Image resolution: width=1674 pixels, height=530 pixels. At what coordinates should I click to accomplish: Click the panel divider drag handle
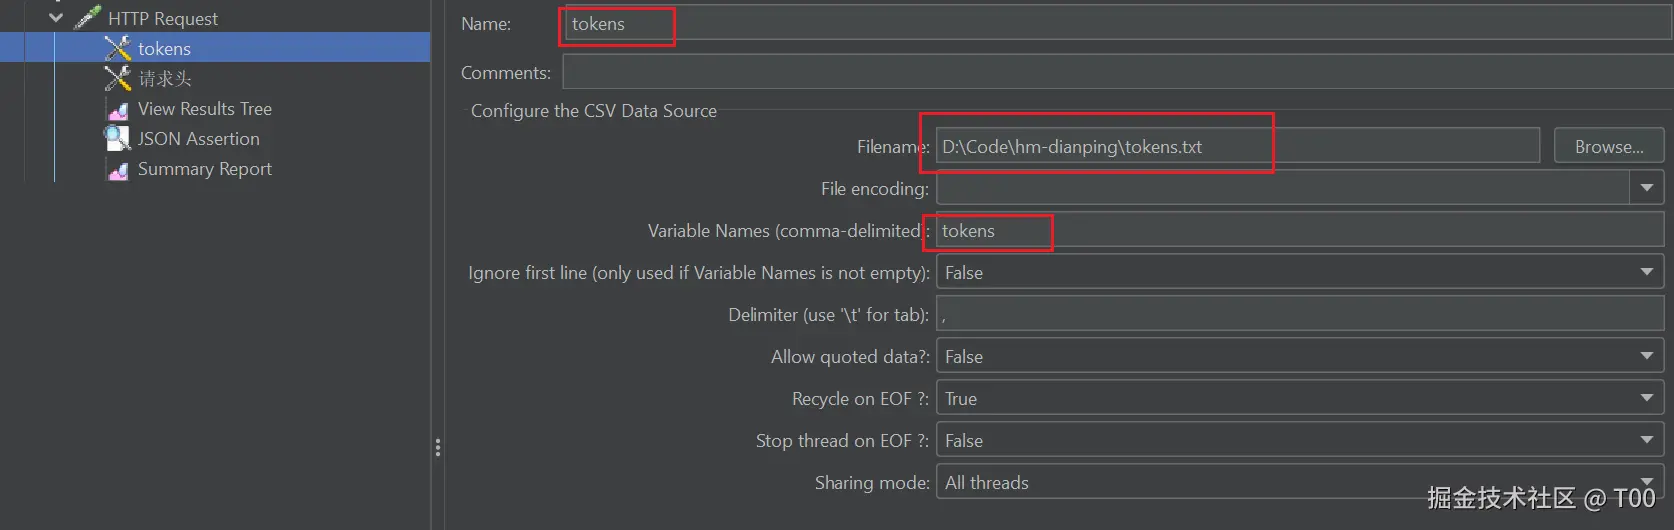(x=437, y=447)
